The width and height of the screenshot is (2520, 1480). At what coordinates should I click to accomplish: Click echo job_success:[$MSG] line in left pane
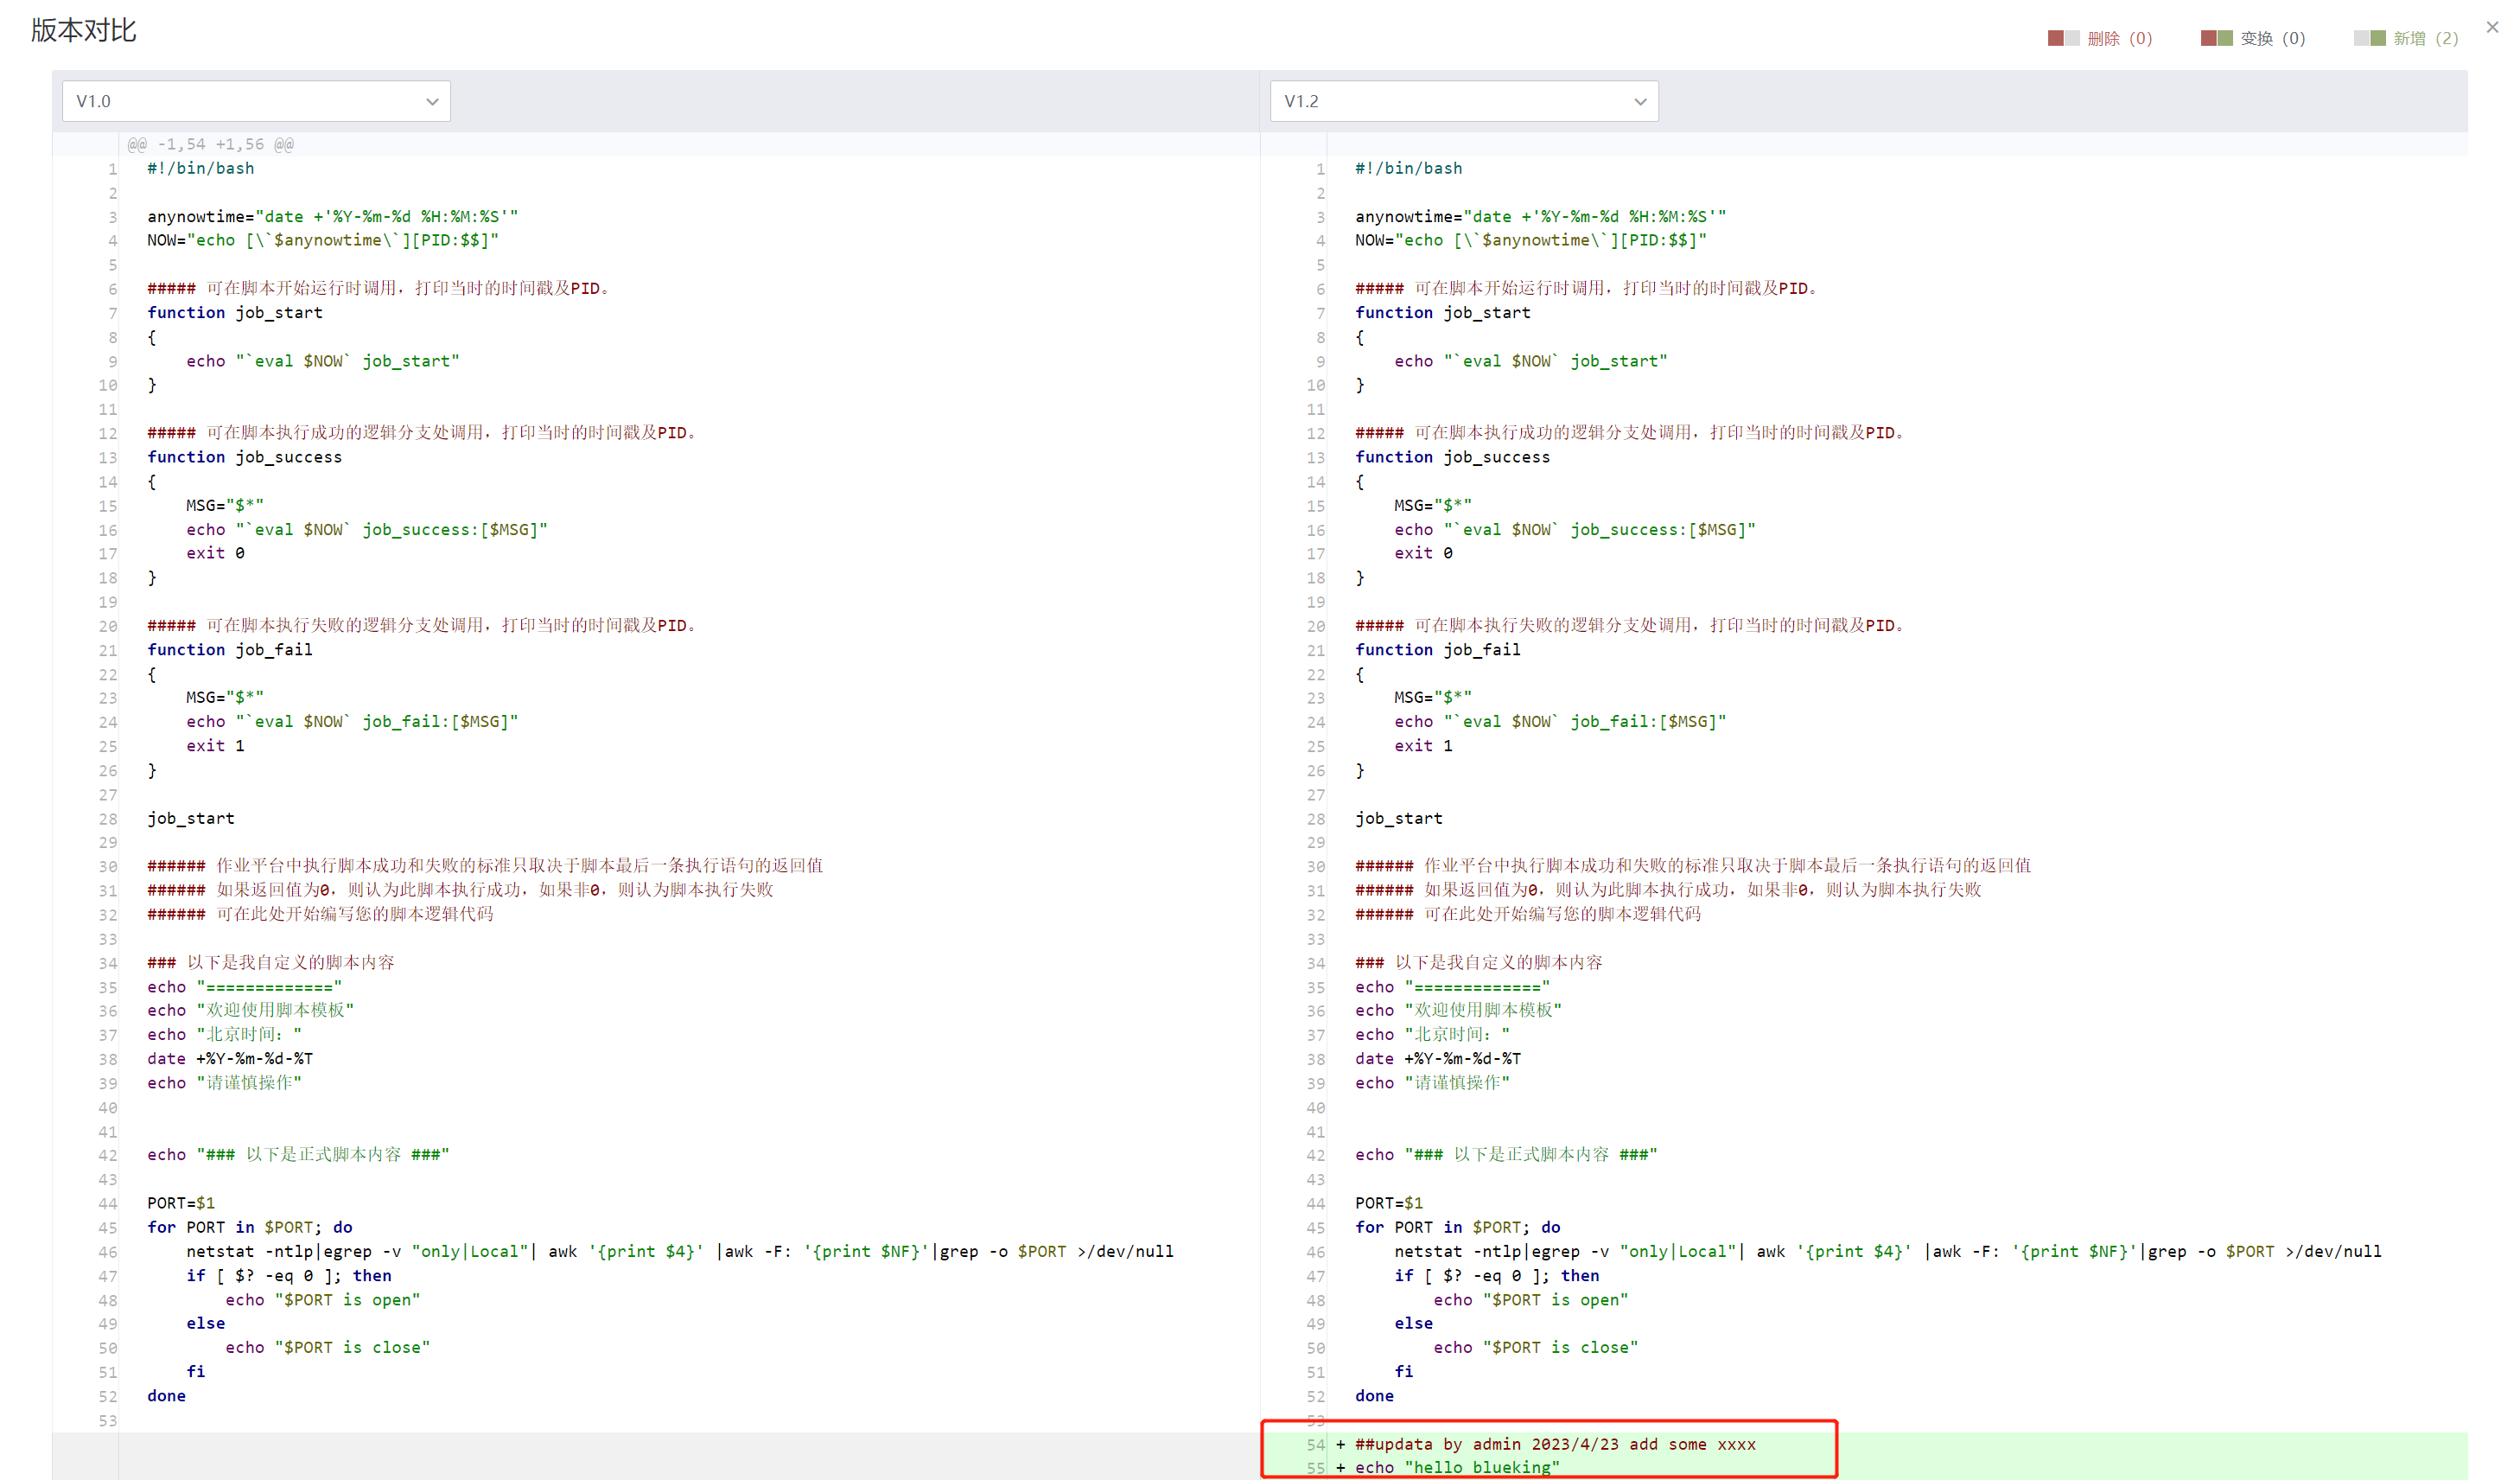pyautogui.click(x=366, y=529)
